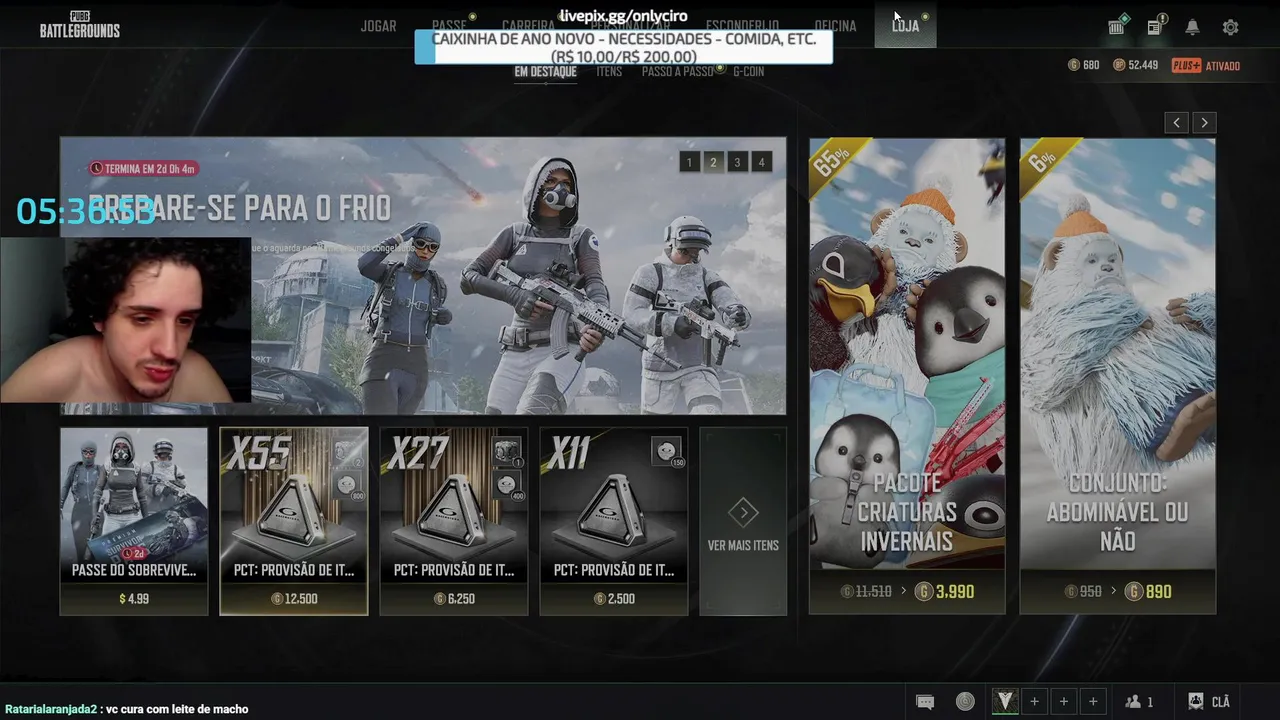Open Pacote Criaturas Invernais bundle card
1280x720 pixels.
pyautogui.click(x=907, y=376)
